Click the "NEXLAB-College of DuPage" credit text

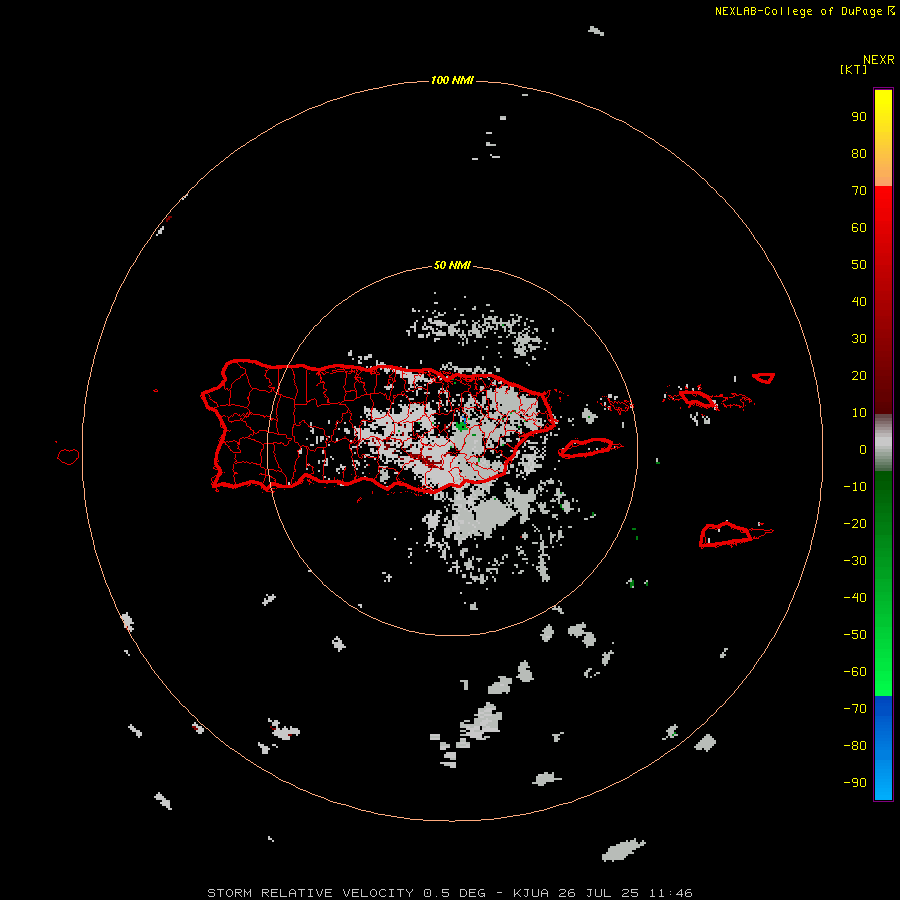798,11
